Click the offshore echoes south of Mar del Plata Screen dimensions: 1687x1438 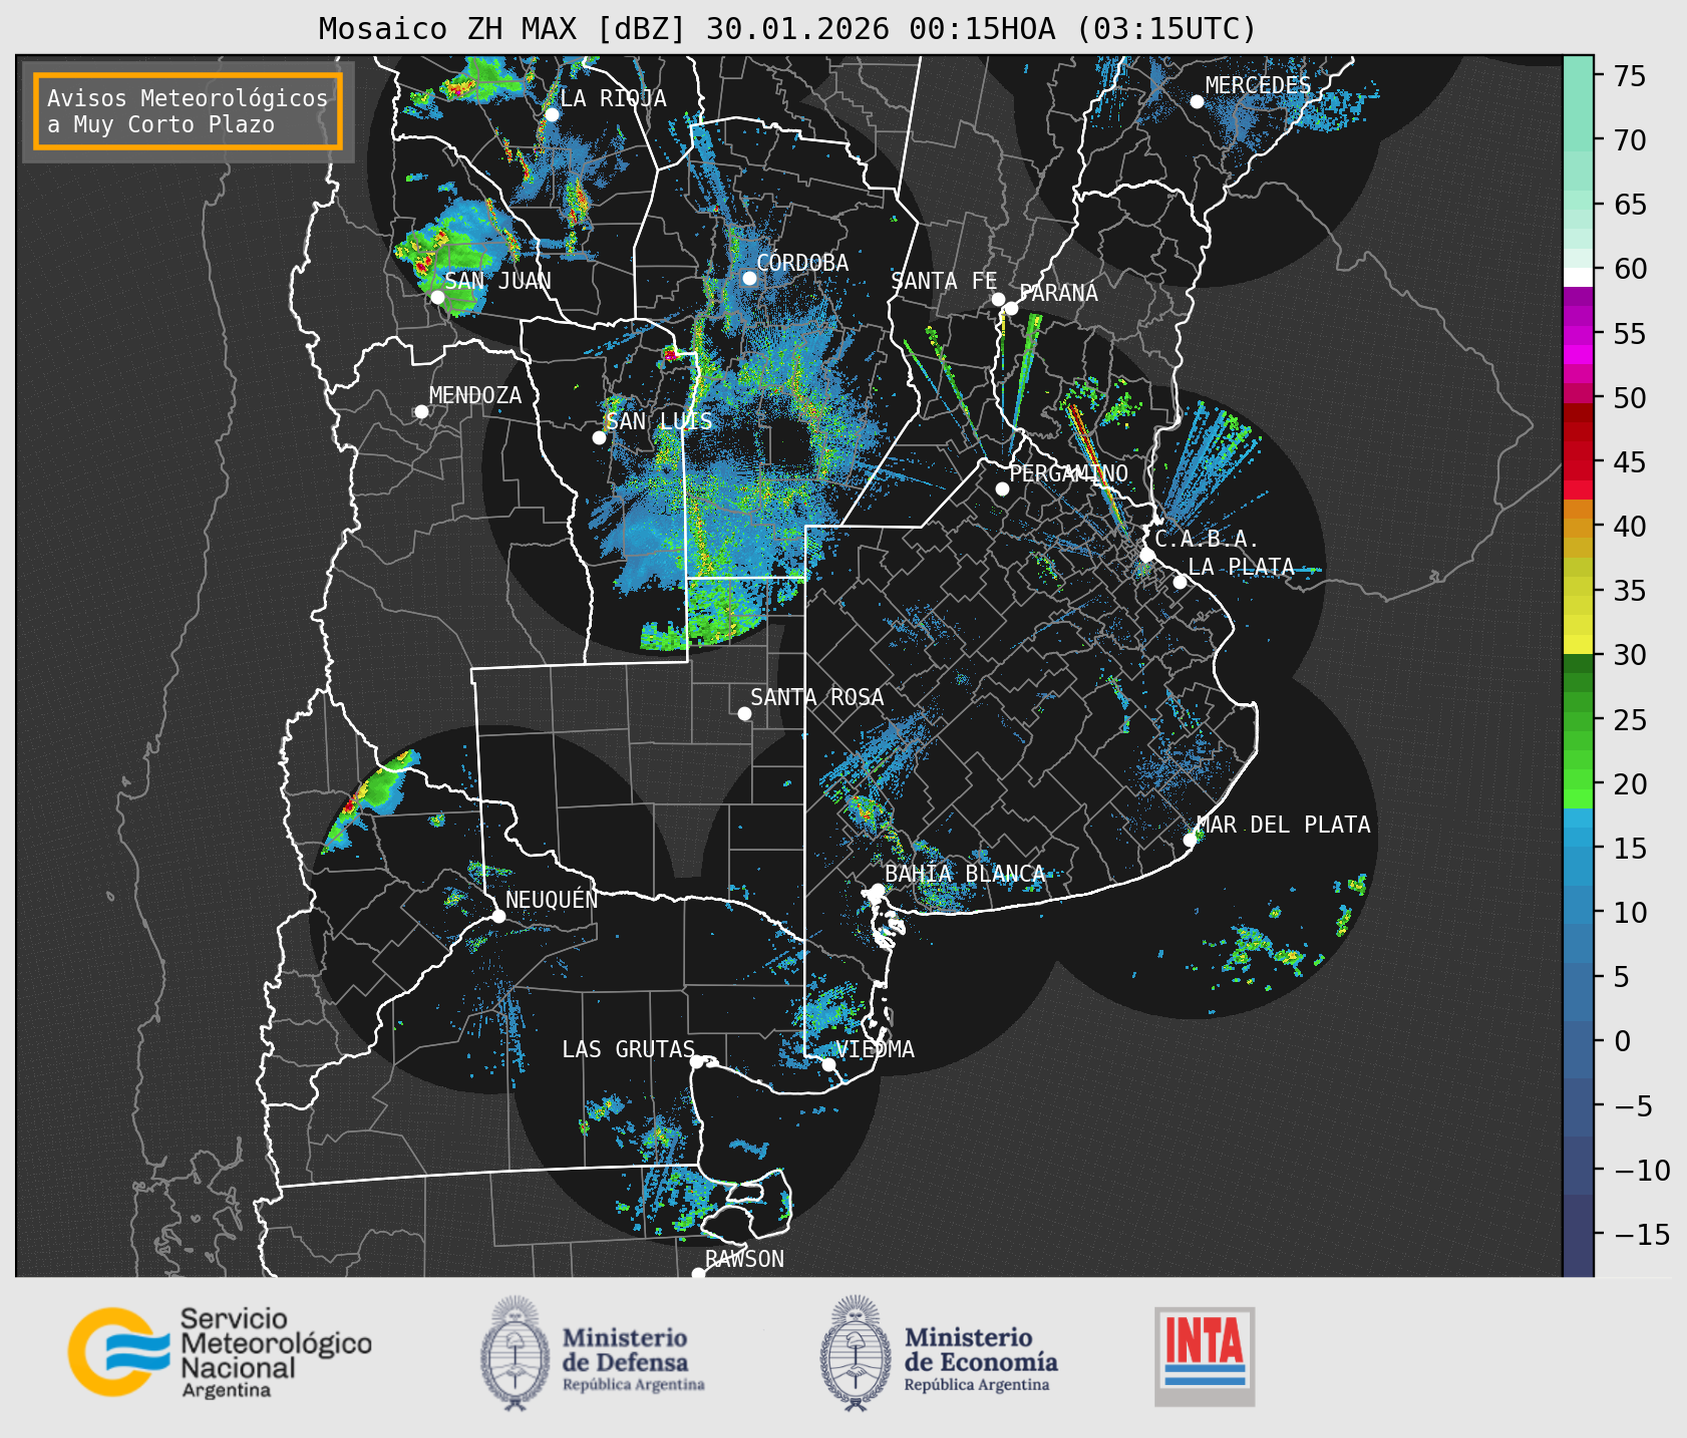point(1265,947)
